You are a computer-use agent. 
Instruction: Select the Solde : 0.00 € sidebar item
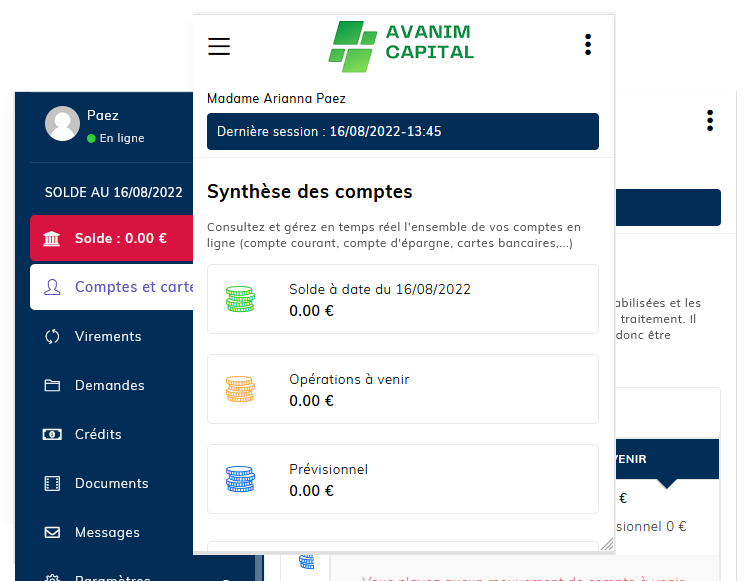pyautogui.click(x=111, y=238)
